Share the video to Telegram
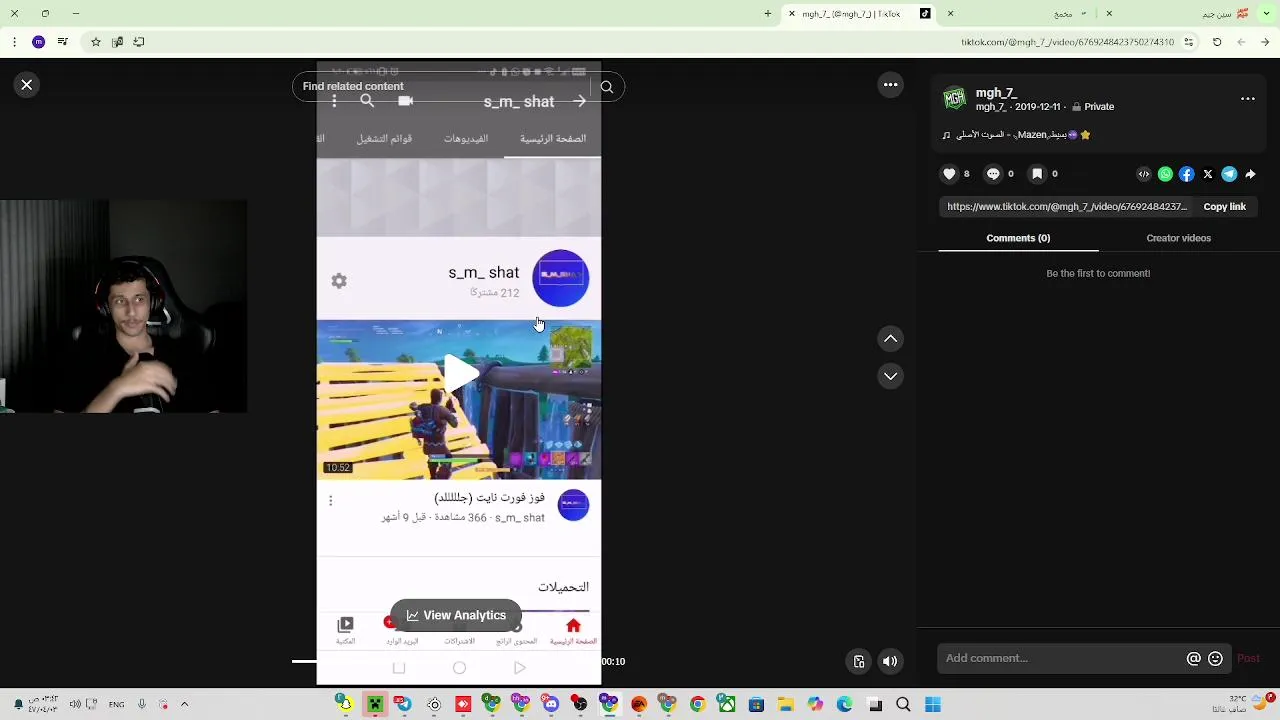The width and height of the screenshot is (1280, 720). coord(1229,174)
